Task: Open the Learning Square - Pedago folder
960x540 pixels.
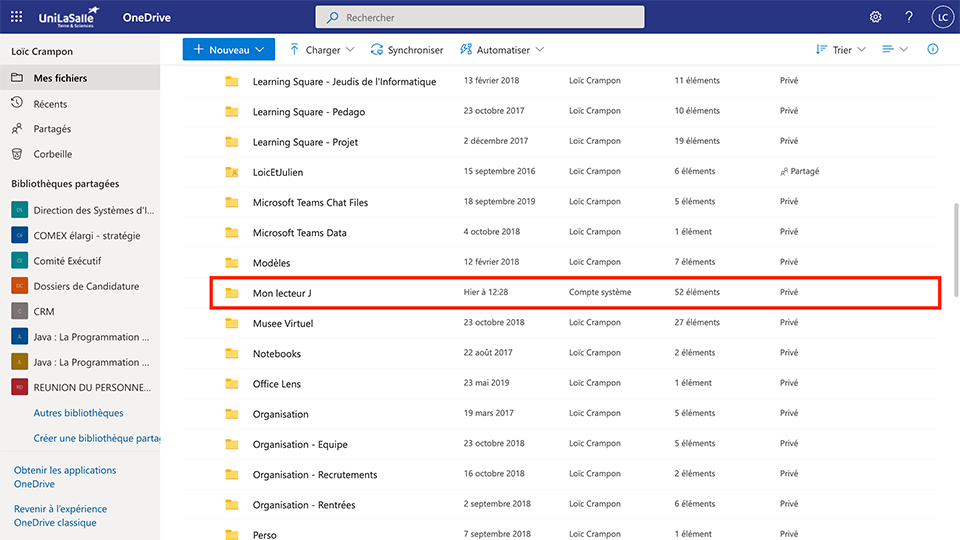Action: (309, 111)
